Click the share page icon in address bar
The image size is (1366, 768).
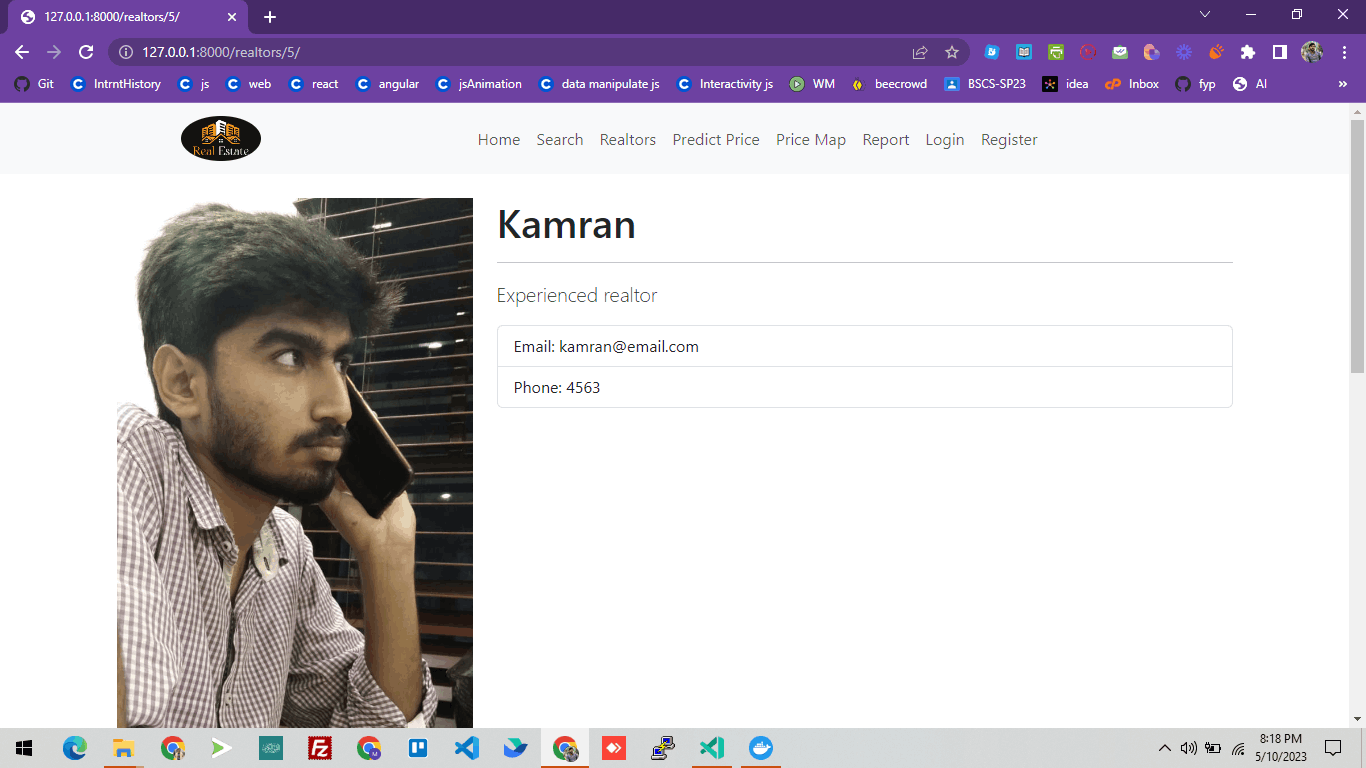click(x=920, y=52)
